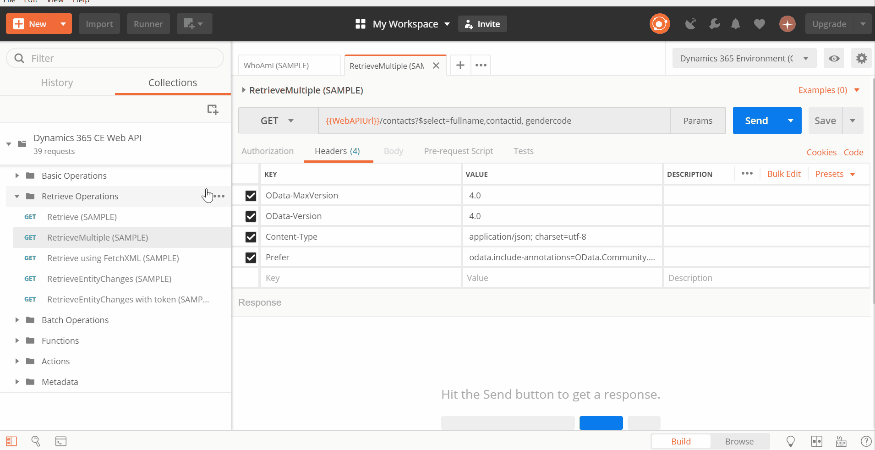Collapse the Retrieve Operations folder
The width and height of the screenshot is (875, 450).
(17, 197)
